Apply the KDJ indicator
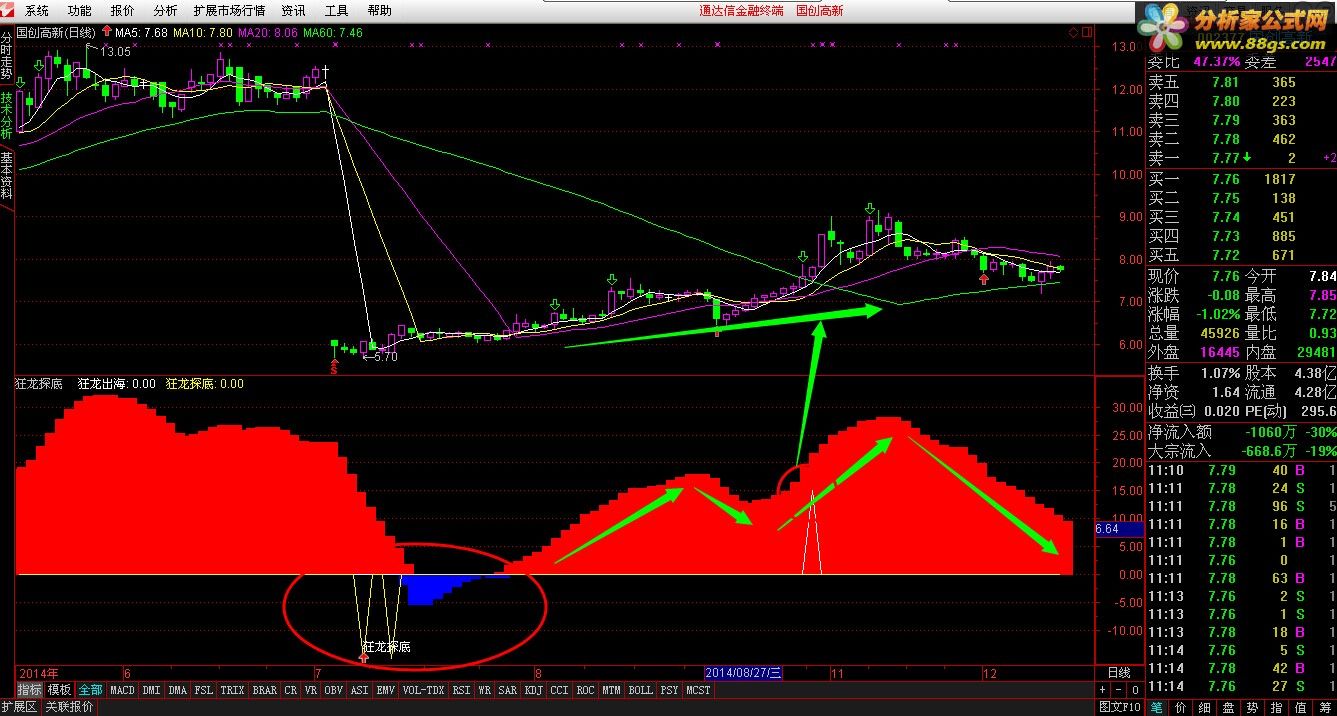The width and height of the screenshot is (1337, 716). pos(534,690)
